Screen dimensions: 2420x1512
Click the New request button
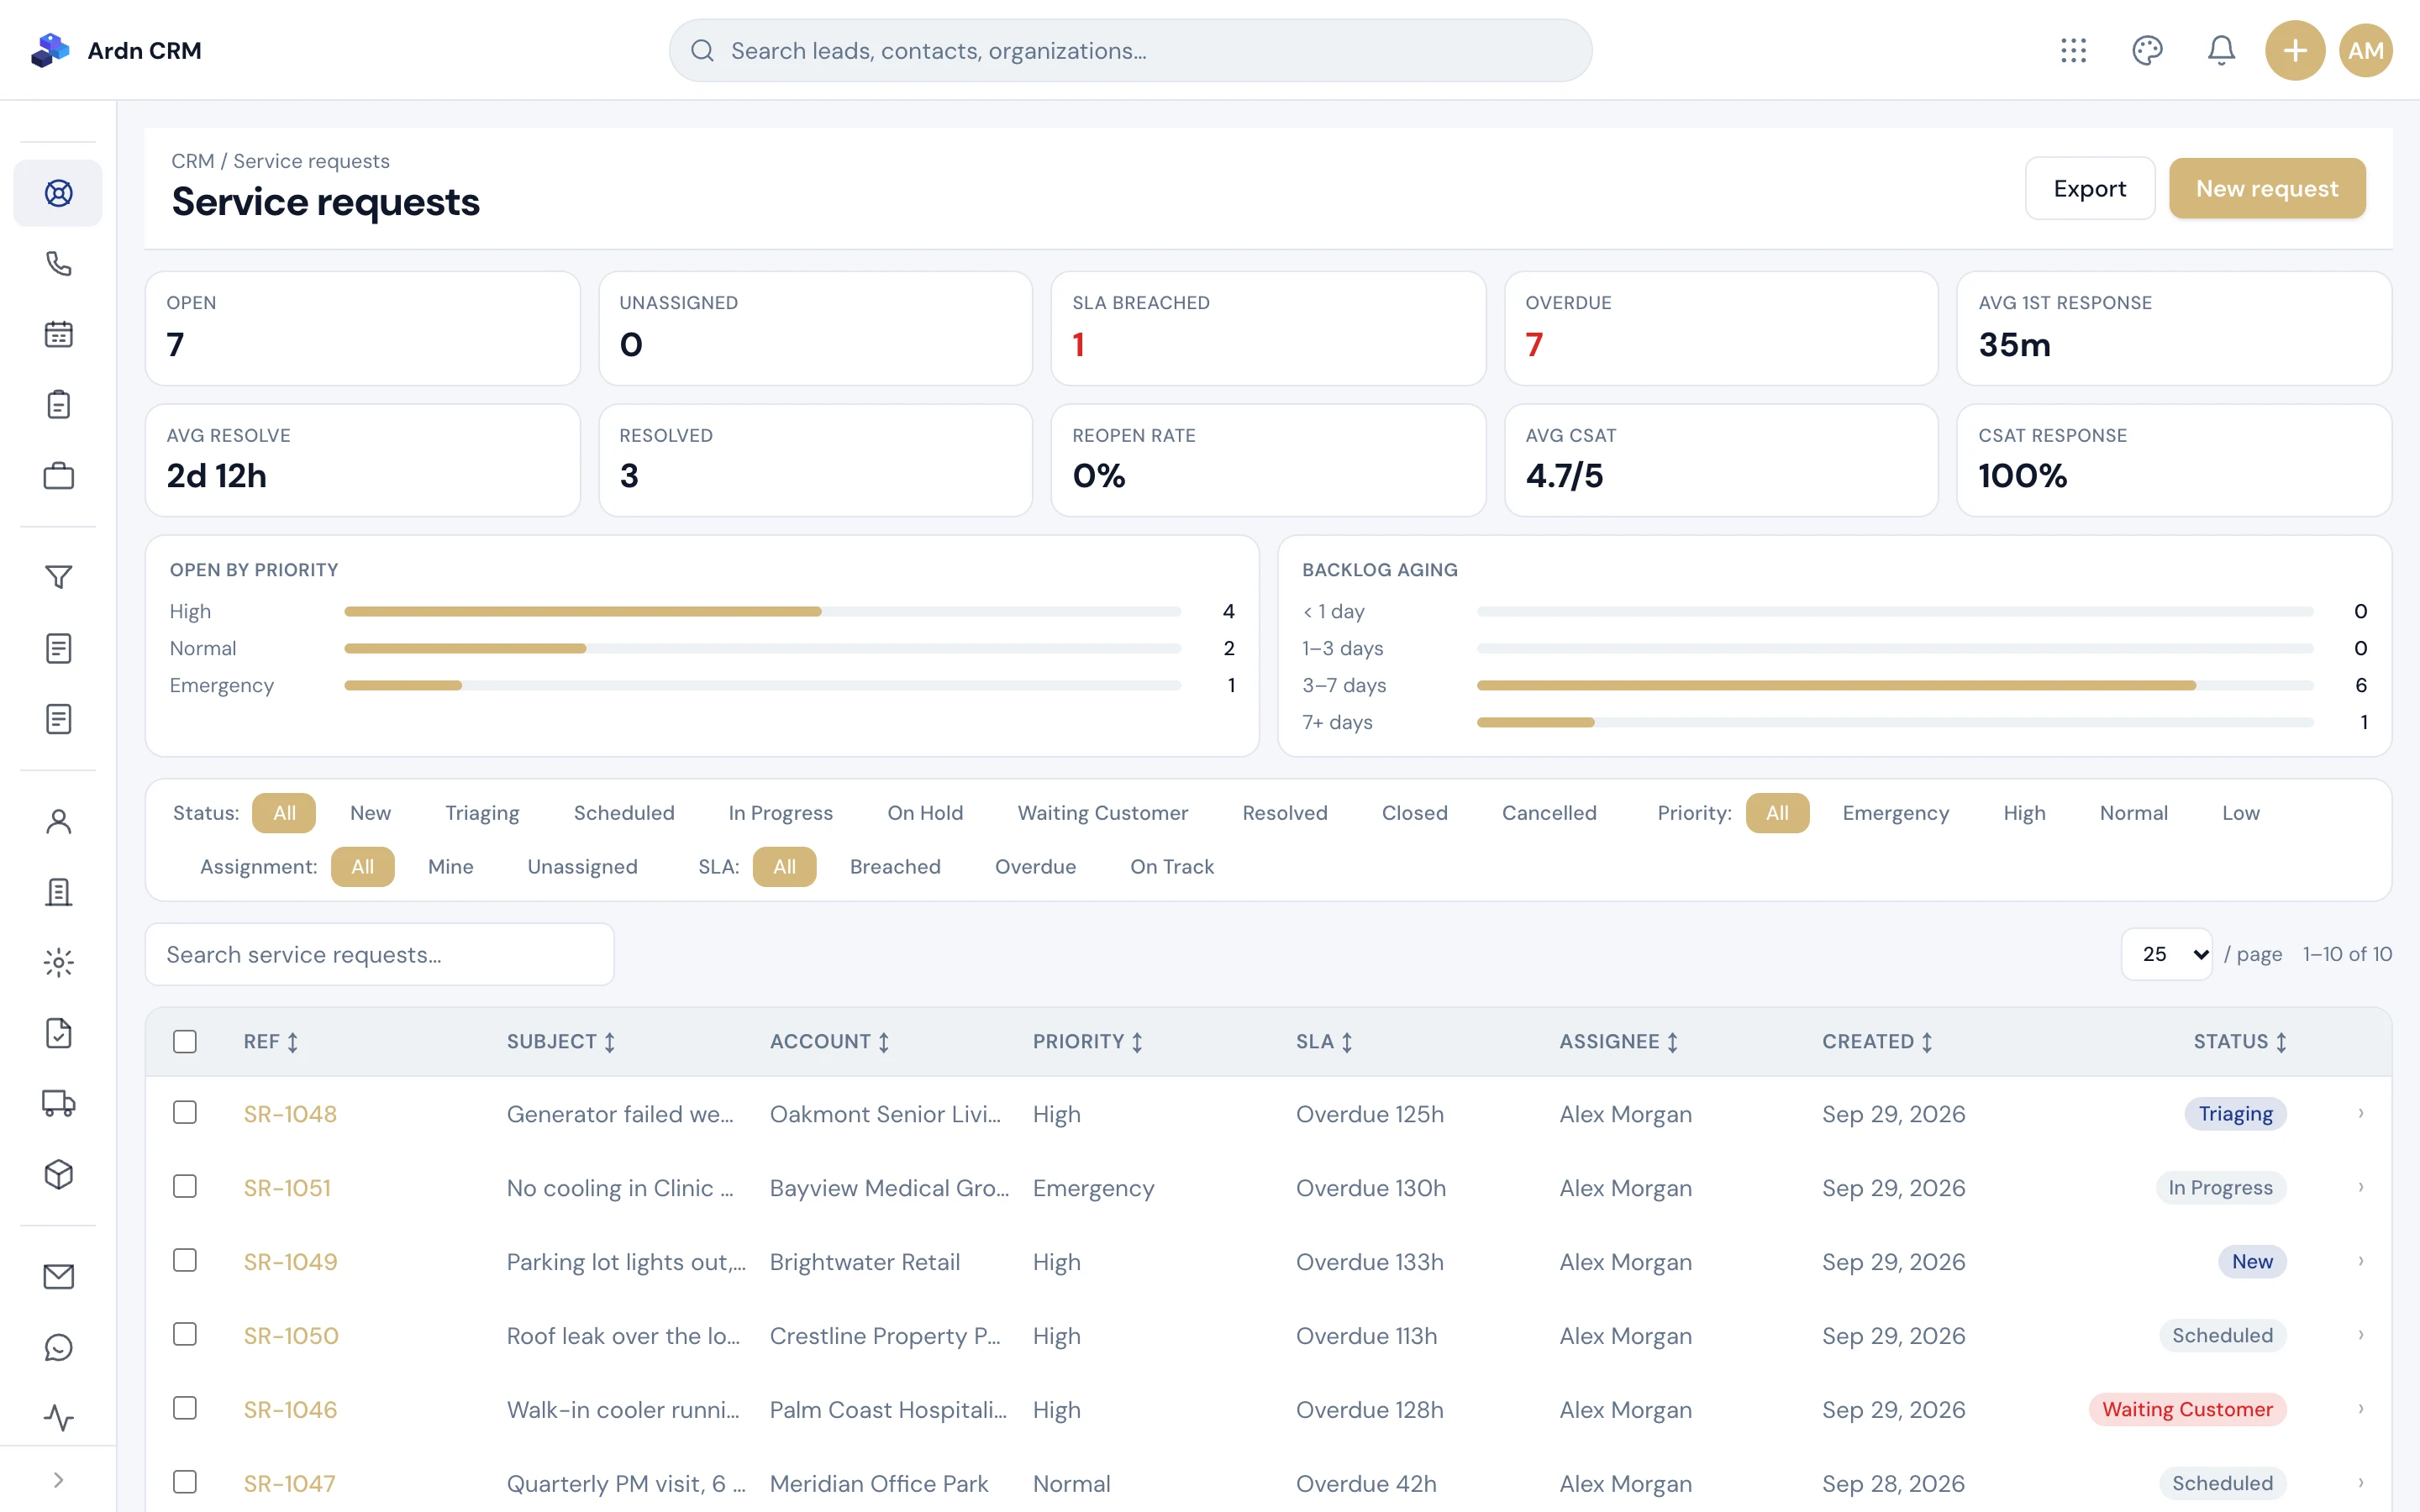click(2266, 188)
